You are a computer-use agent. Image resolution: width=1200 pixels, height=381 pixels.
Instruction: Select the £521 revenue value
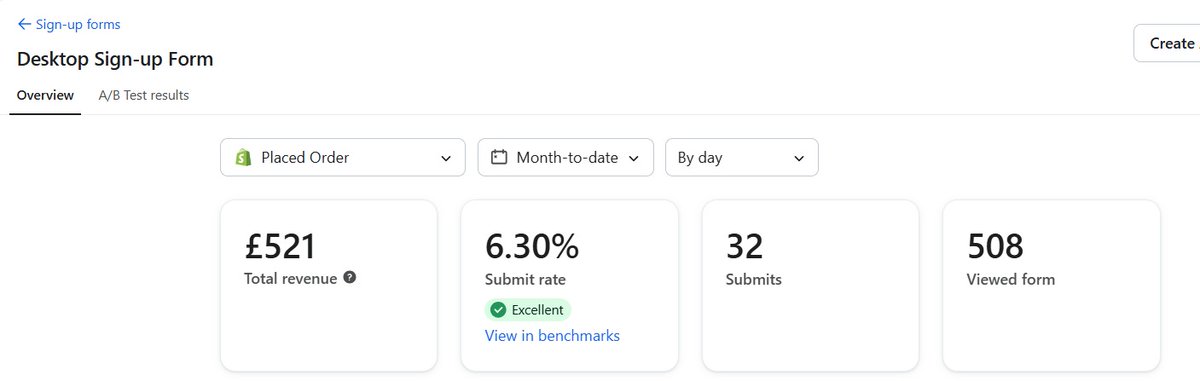tap(280, 246)
